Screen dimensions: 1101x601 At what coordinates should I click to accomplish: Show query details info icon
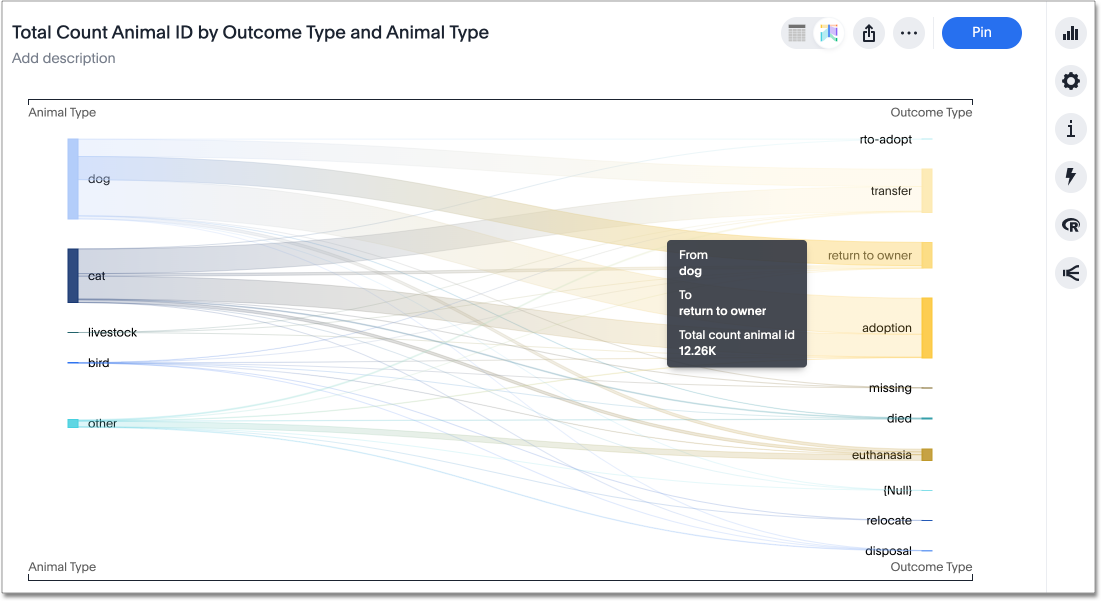pyautogui.click(x=1071, y=129)
